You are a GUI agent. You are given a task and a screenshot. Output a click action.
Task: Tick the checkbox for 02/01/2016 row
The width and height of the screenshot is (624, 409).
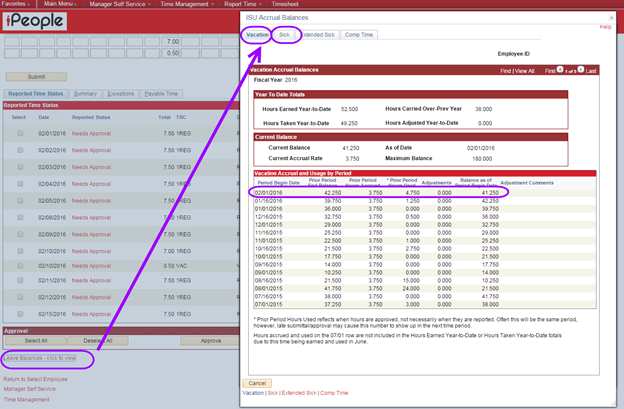click(20, 133)
